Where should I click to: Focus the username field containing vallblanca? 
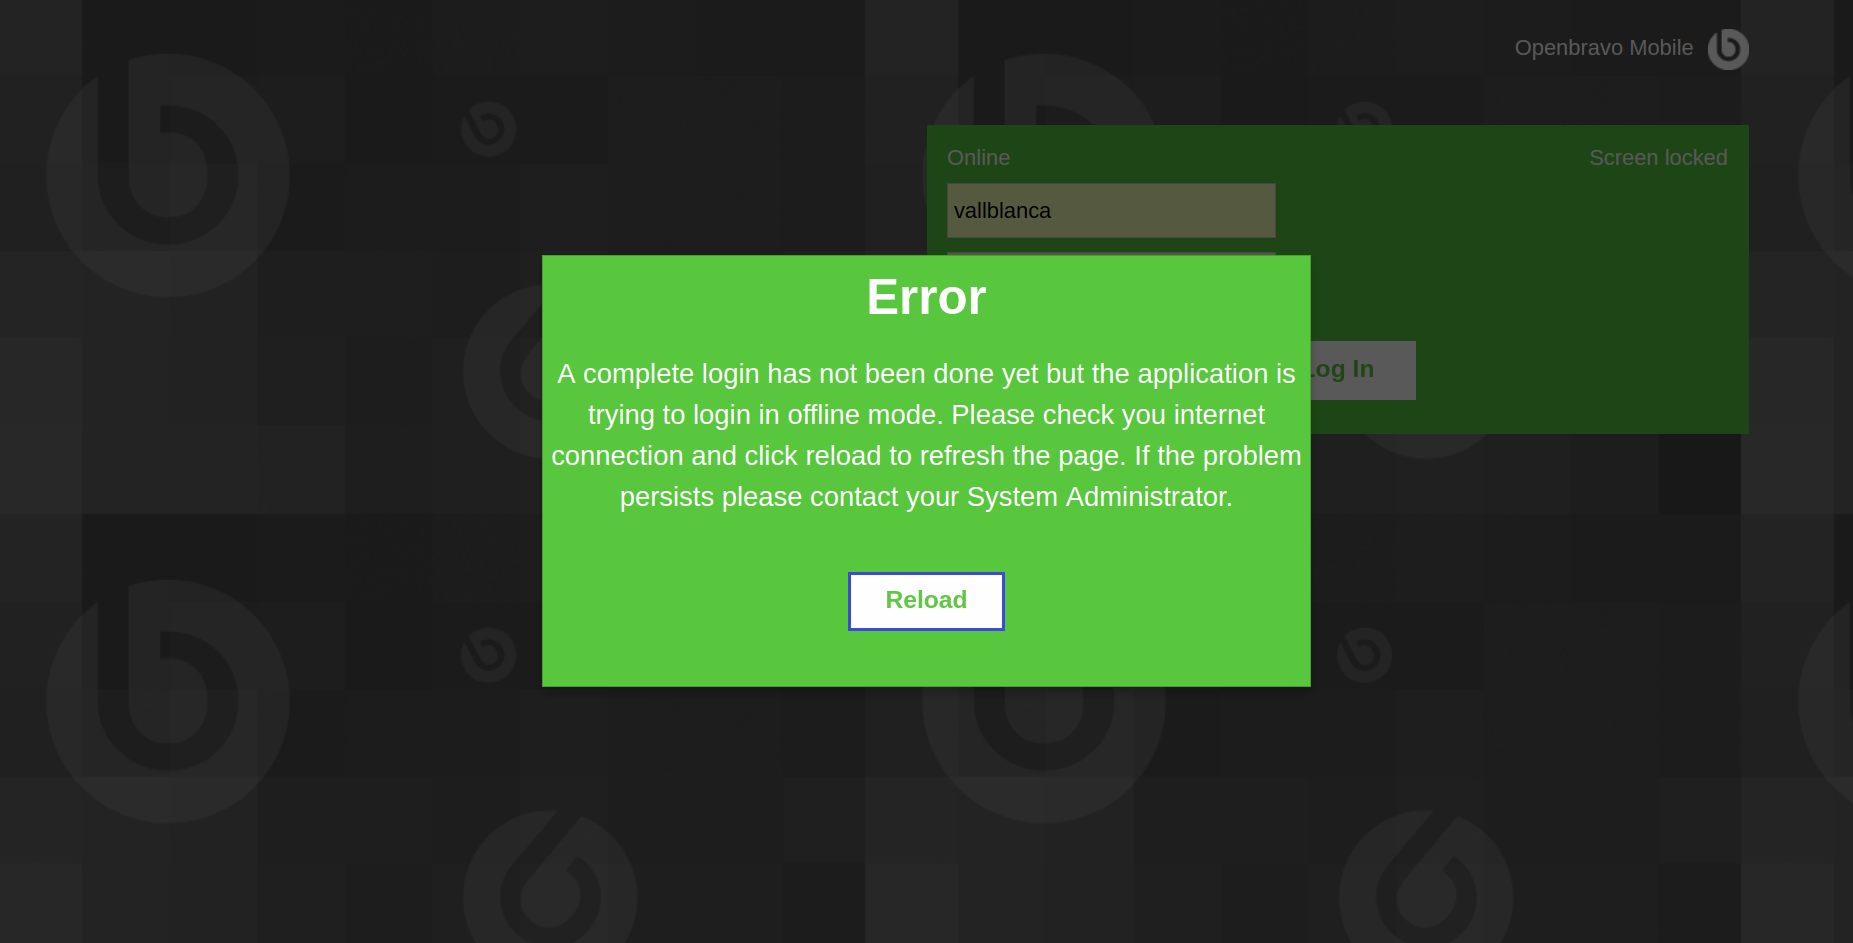tap(1111, 210)
